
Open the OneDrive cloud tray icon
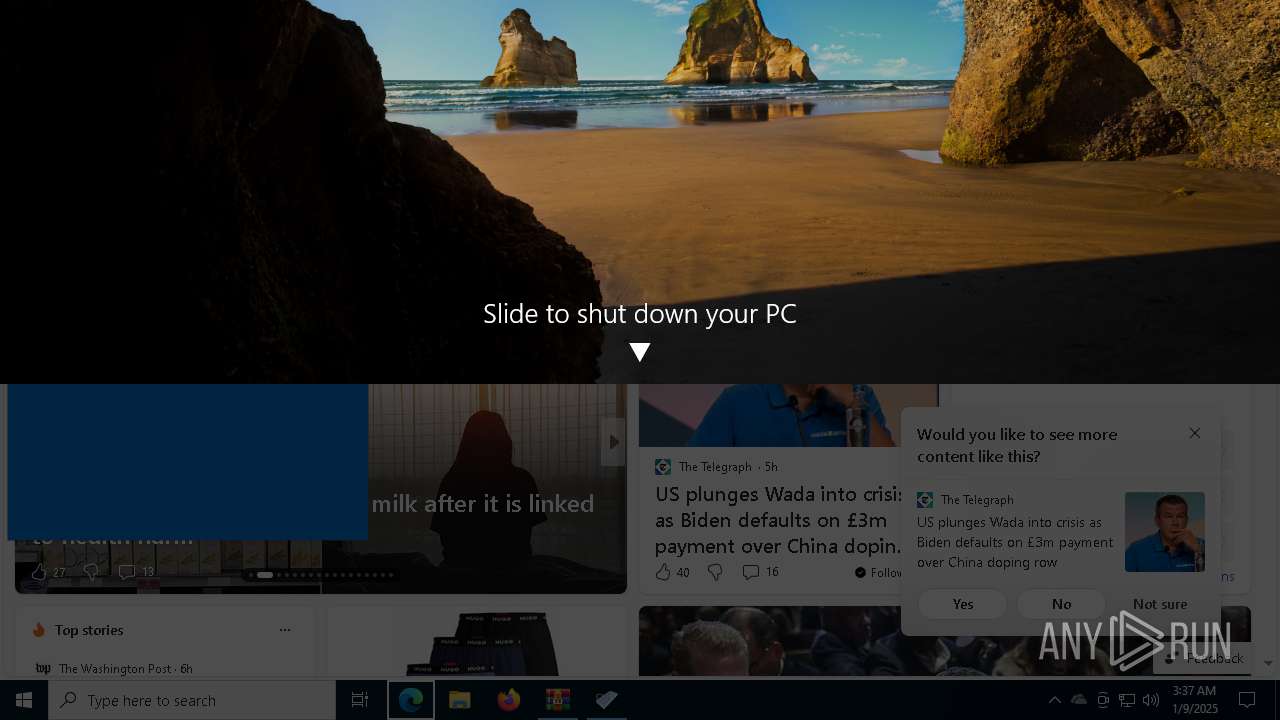point(1079,700)
